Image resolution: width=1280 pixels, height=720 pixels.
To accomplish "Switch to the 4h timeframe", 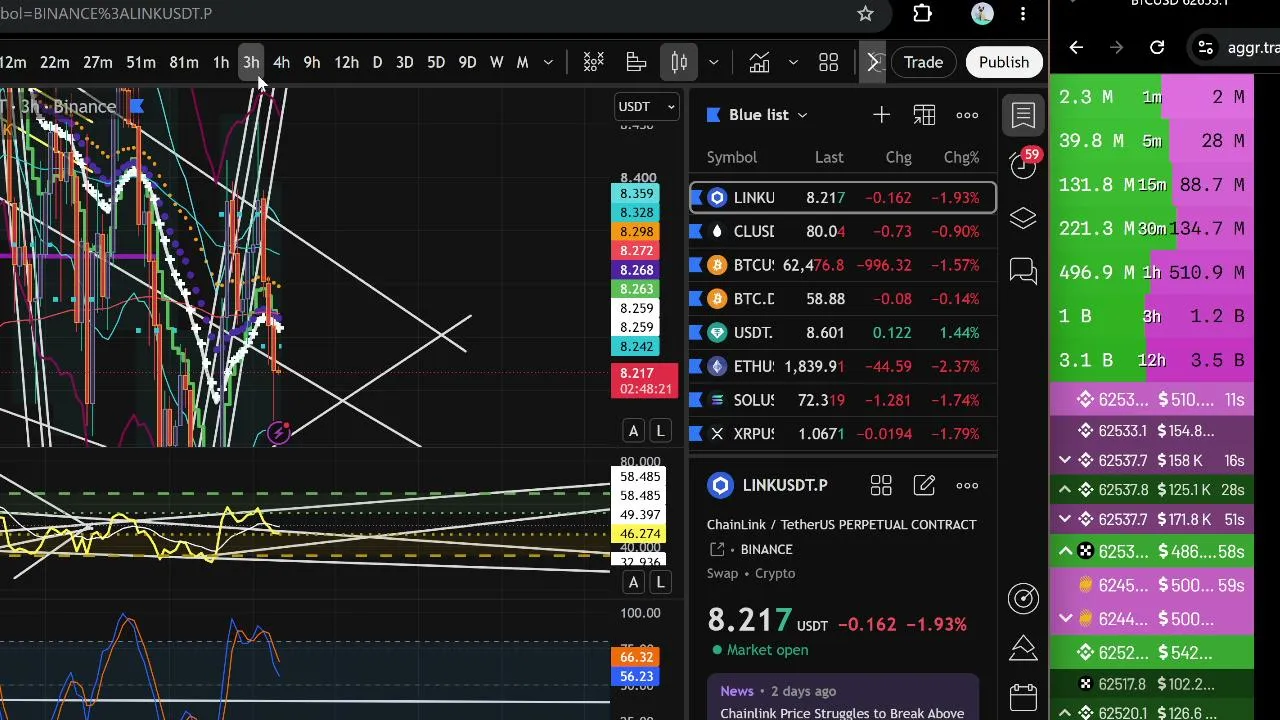I will (281, 63).
